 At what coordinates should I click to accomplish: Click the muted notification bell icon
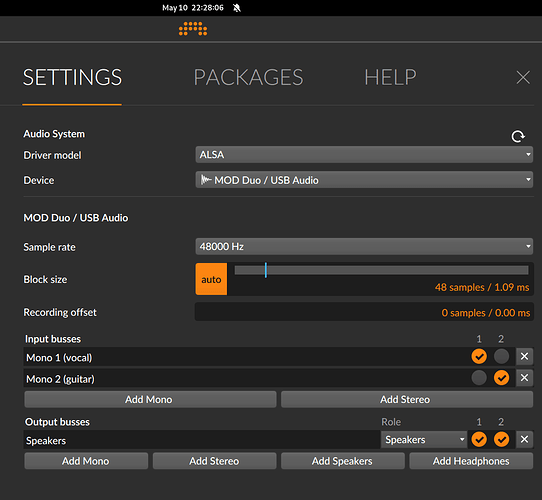click(237, 8)
